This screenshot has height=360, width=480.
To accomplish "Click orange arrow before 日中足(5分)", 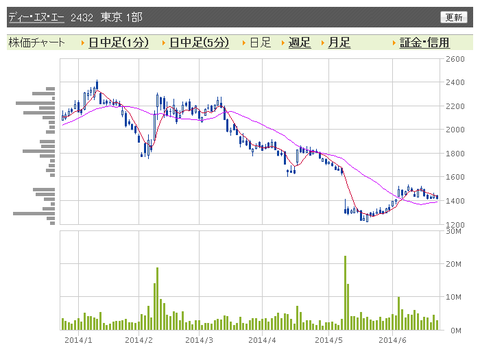I will pos(163,43).
